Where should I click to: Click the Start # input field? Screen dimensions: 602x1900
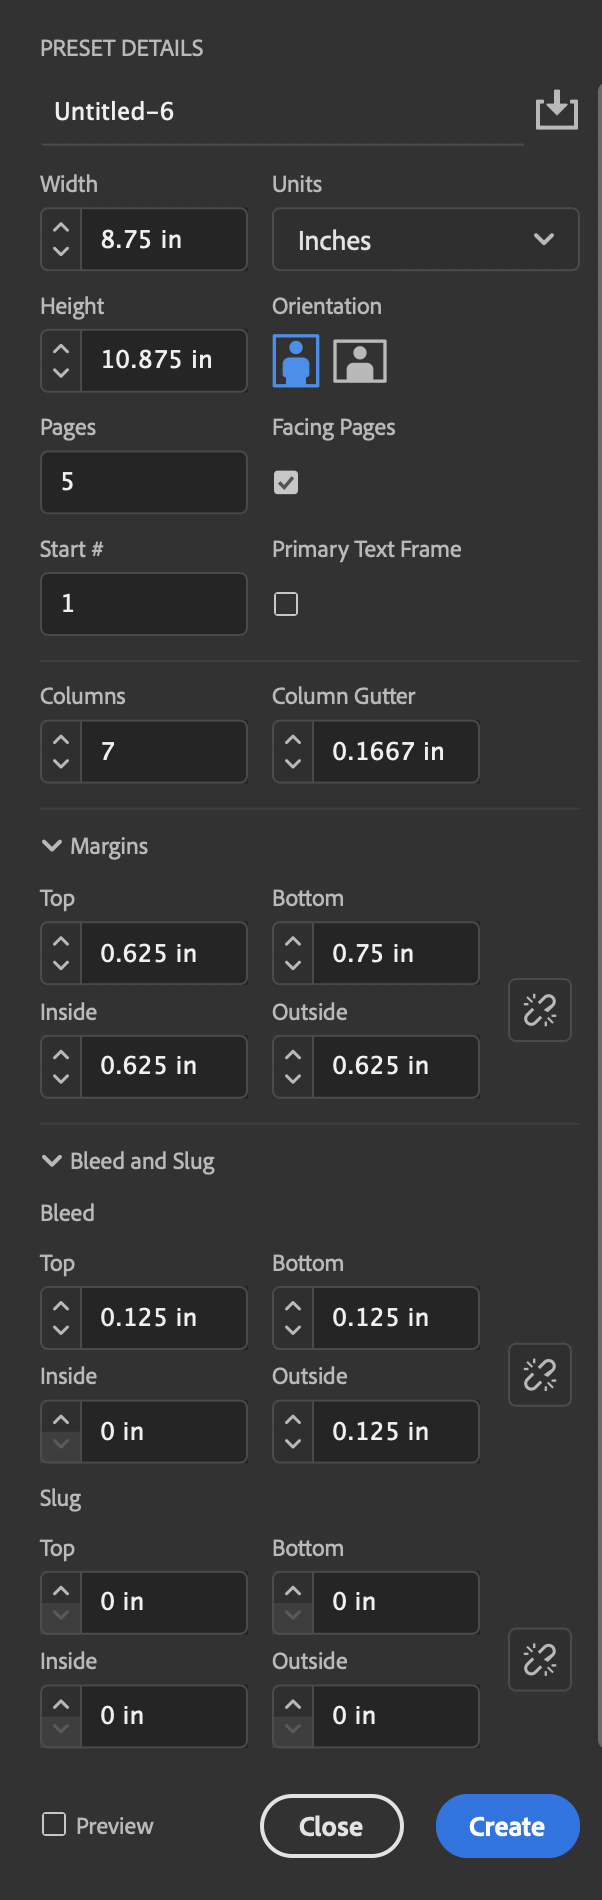pos(144,604)
